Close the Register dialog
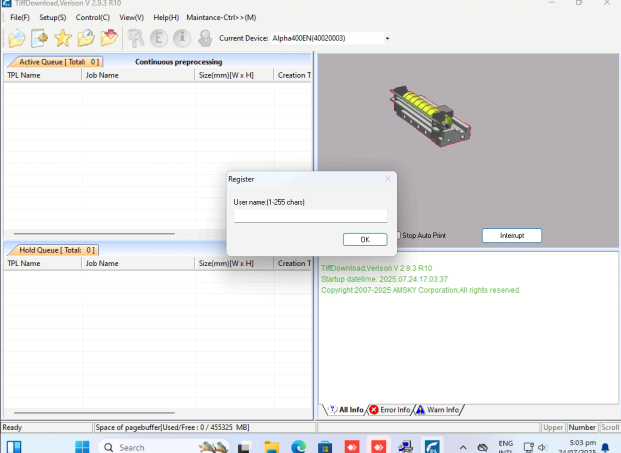The width and height of the screenshot is (621, 453). click(x=388, y=179)
